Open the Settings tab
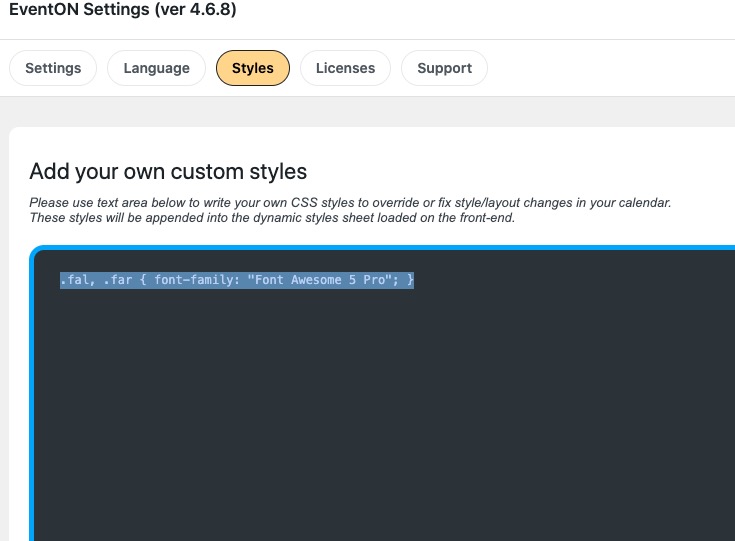The height and width of the screenshot is (541, 735). click(53, 68)
